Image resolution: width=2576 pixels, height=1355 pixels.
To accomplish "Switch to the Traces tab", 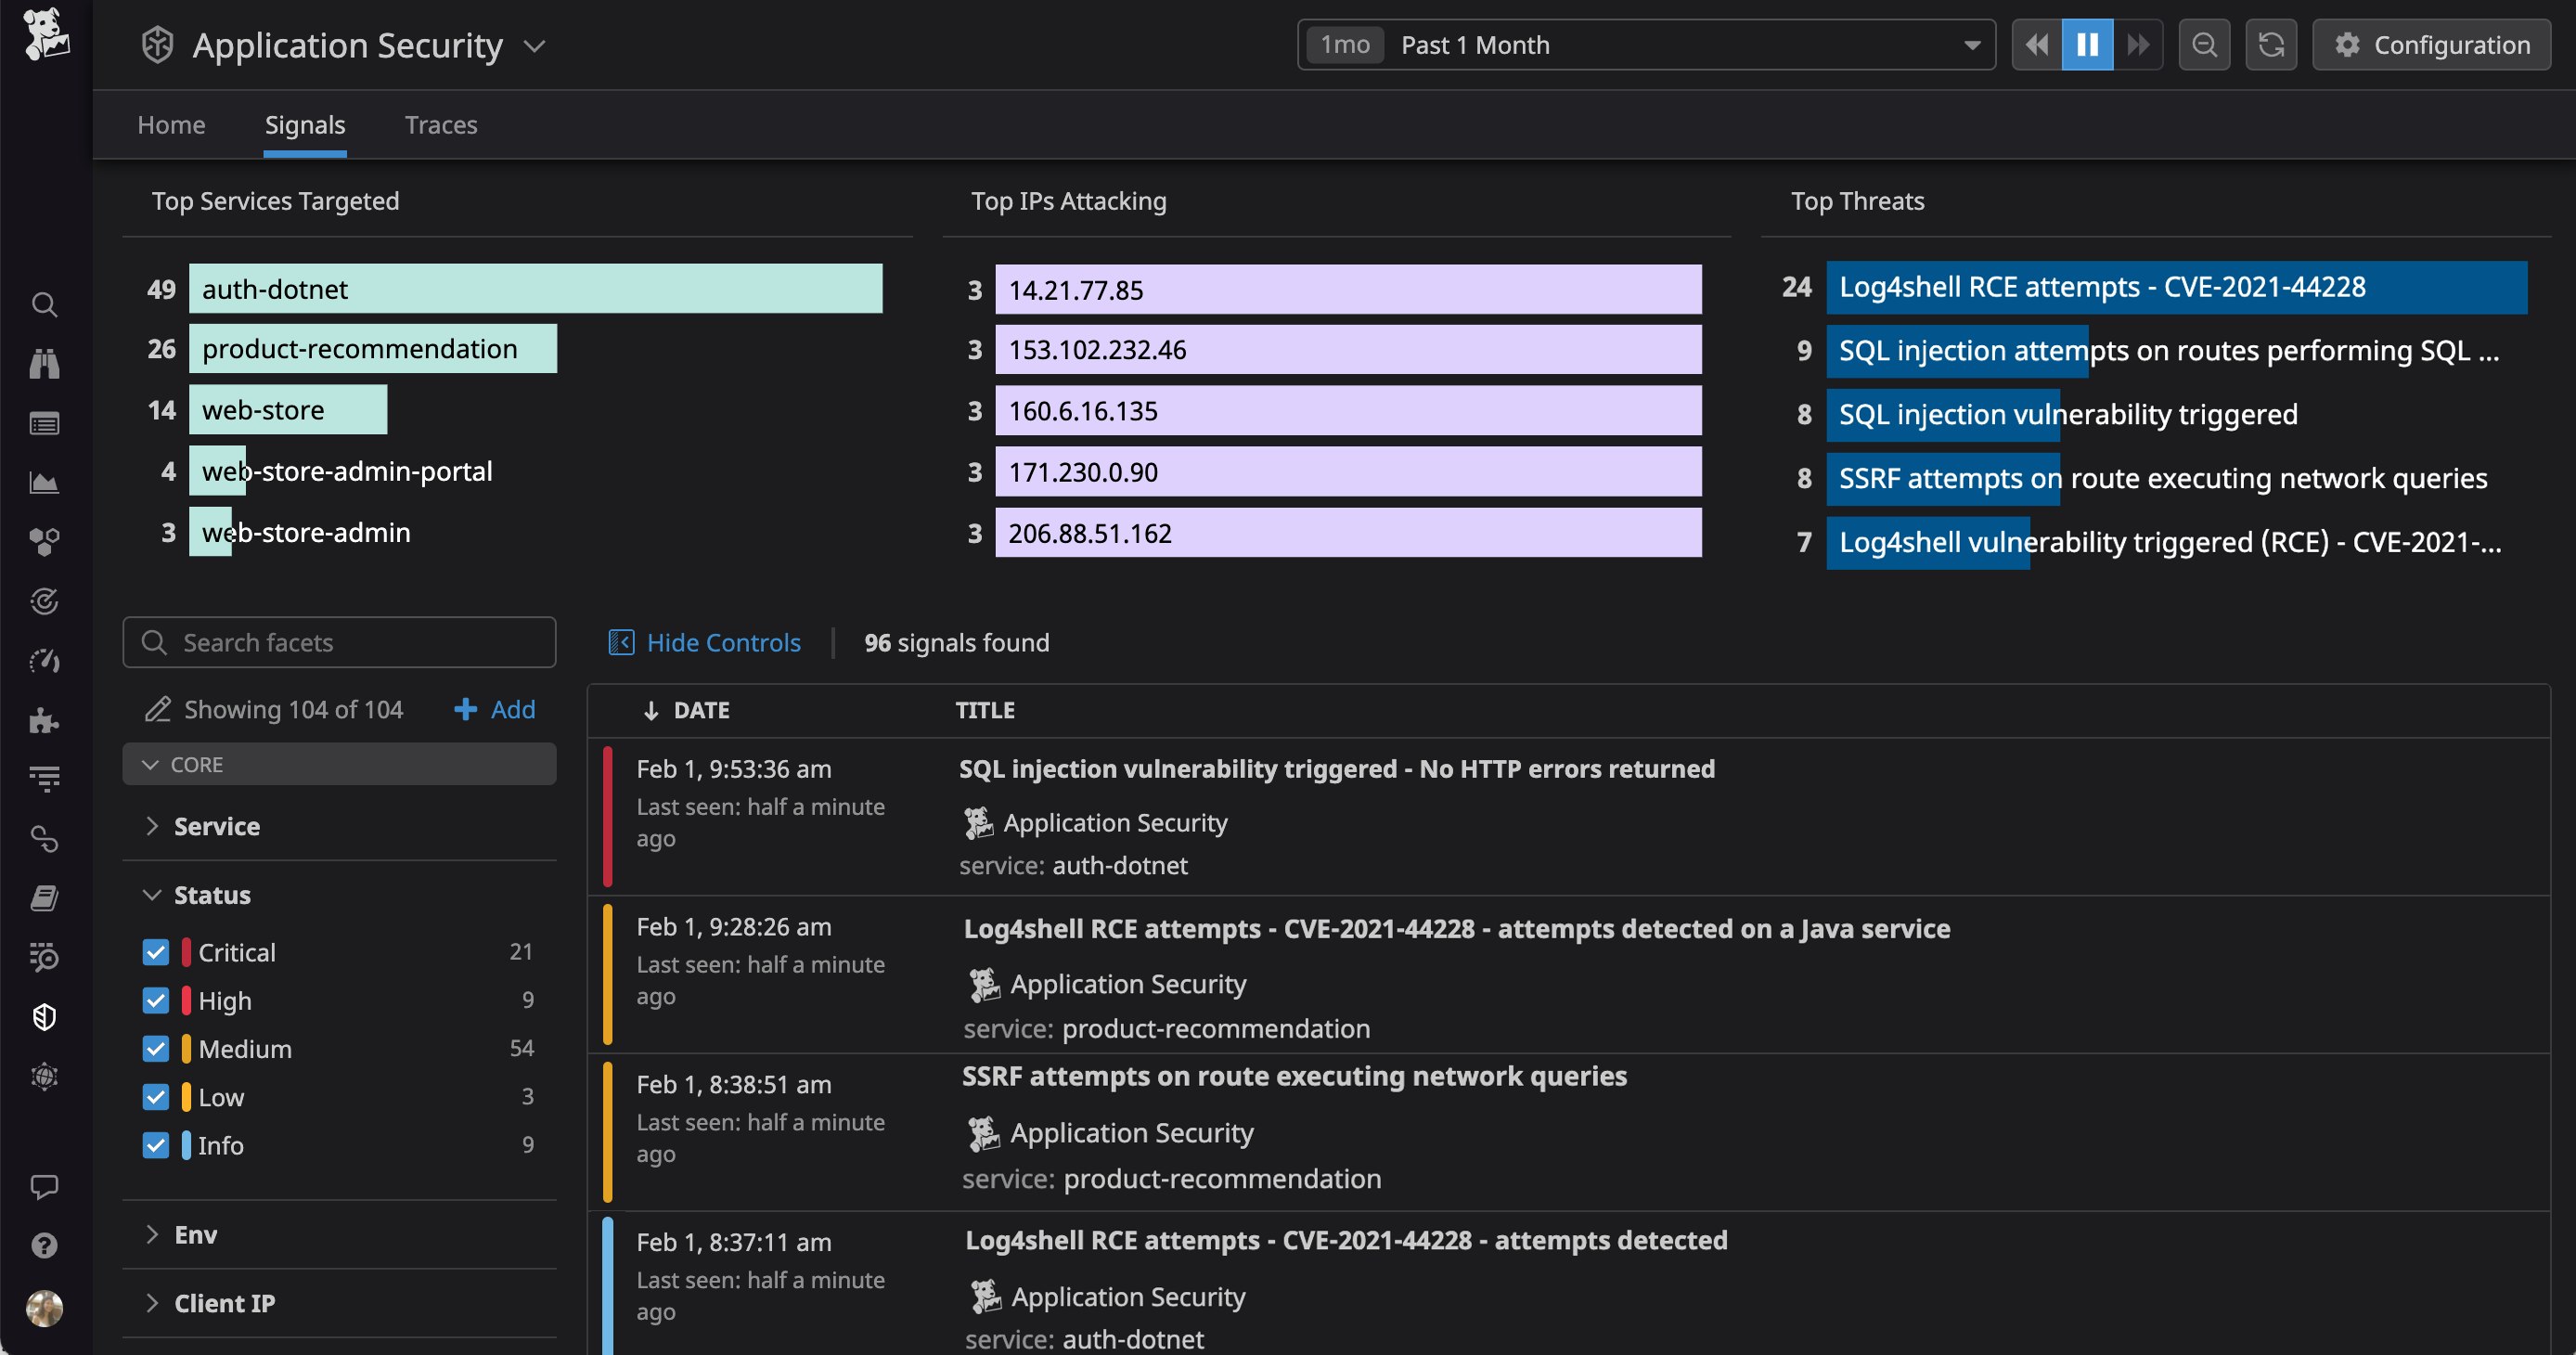I will point(441,125).
